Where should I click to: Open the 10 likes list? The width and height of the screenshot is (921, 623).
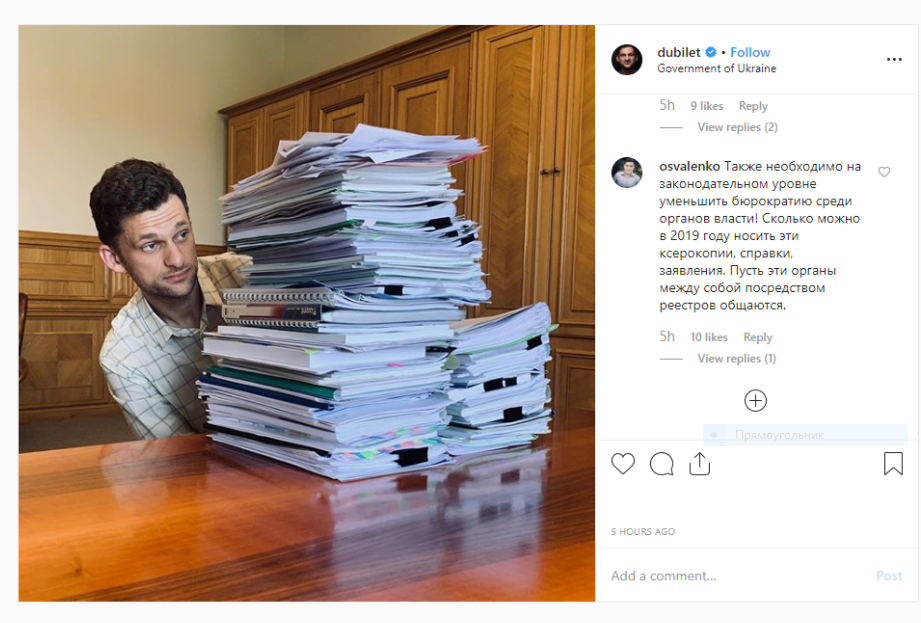(x=709, y=337)
